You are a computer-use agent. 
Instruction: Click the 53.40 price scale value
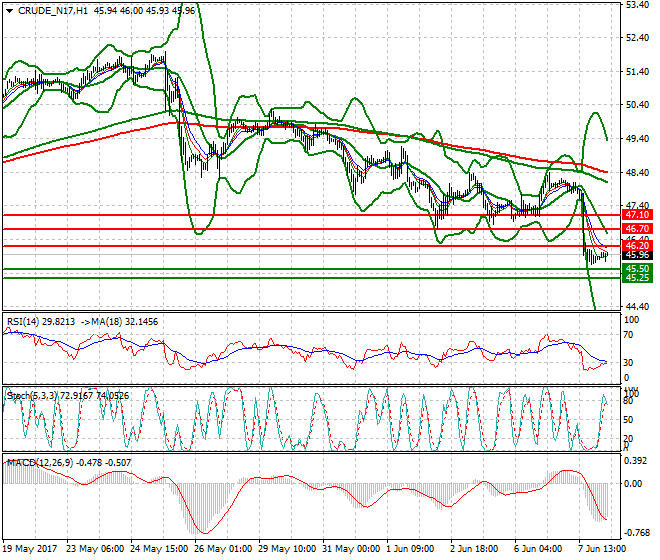click(637, 5)
